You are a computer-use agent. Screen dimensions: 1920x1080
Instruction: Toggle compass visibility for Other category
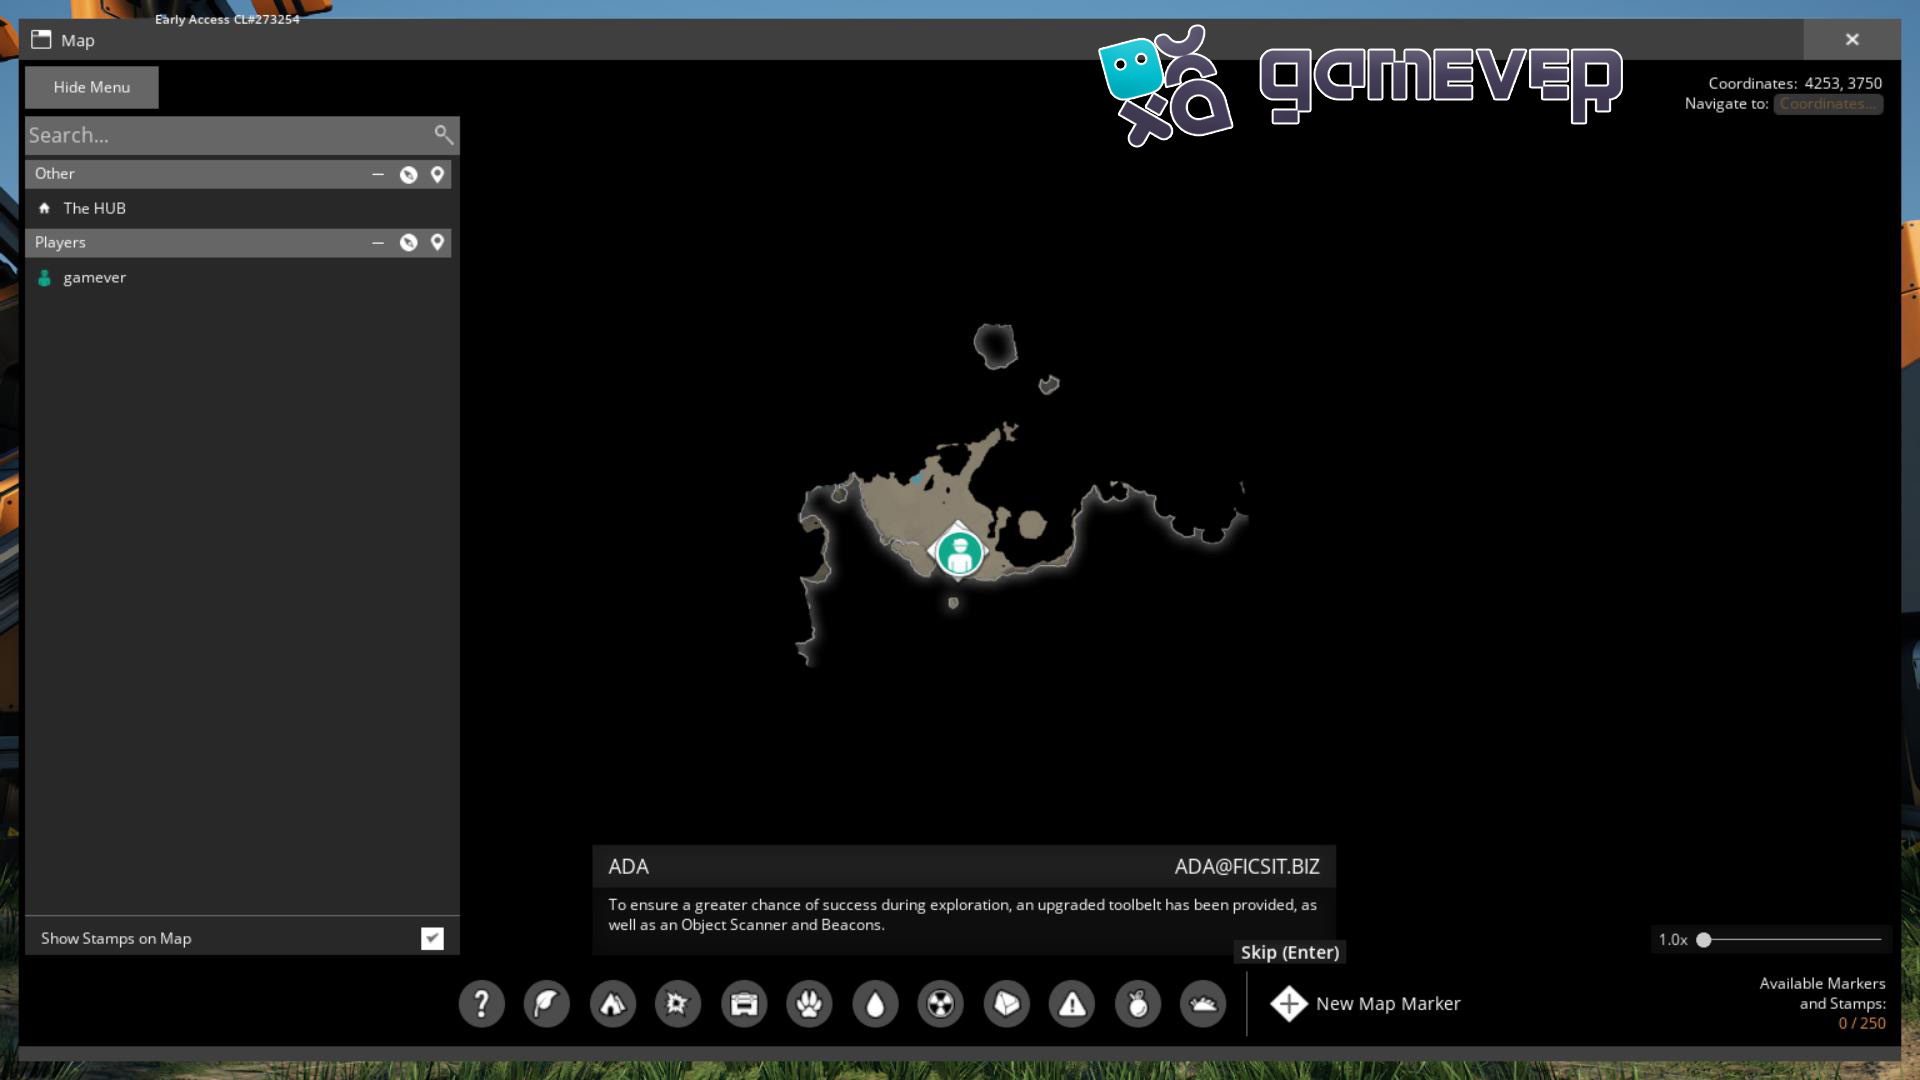pyautogui.click(x=408, y=174)
